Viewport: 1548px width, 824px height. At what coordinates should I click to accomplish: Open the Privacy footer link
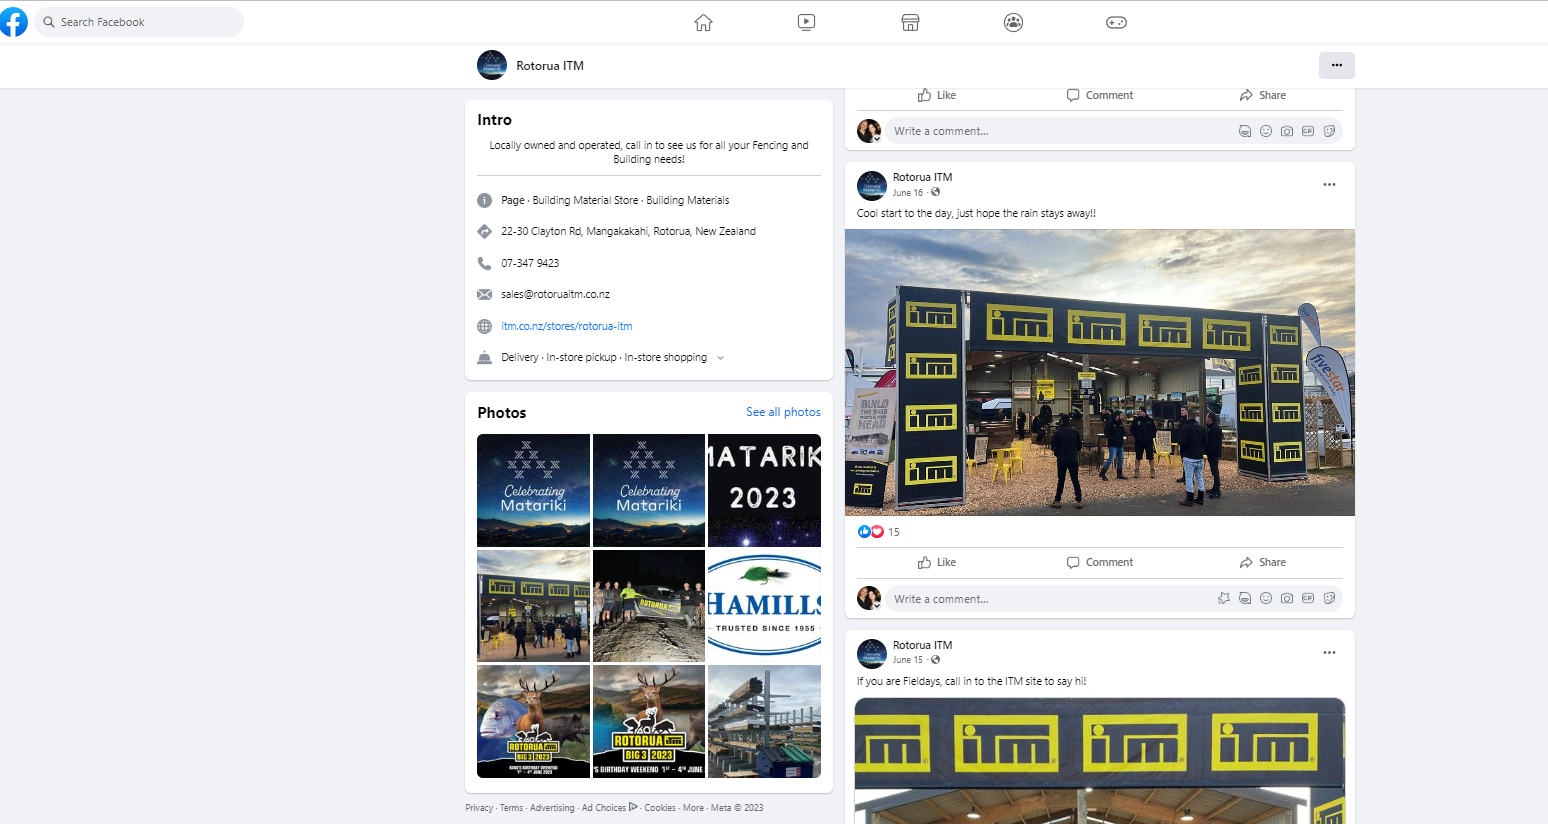click(x=479, y=808)
